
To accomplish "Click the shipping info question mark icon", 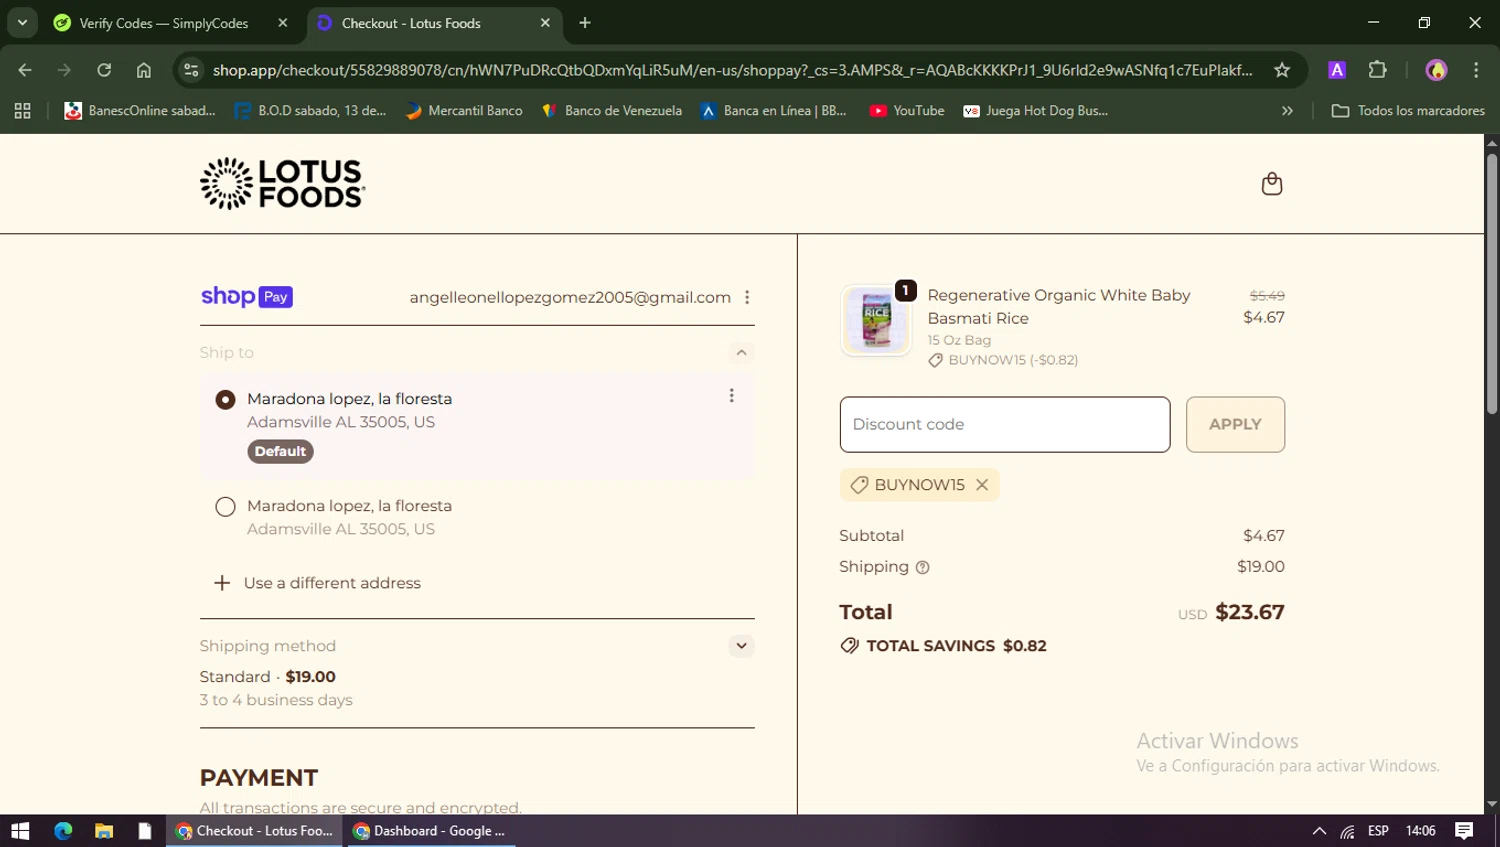I will (922, 567).
